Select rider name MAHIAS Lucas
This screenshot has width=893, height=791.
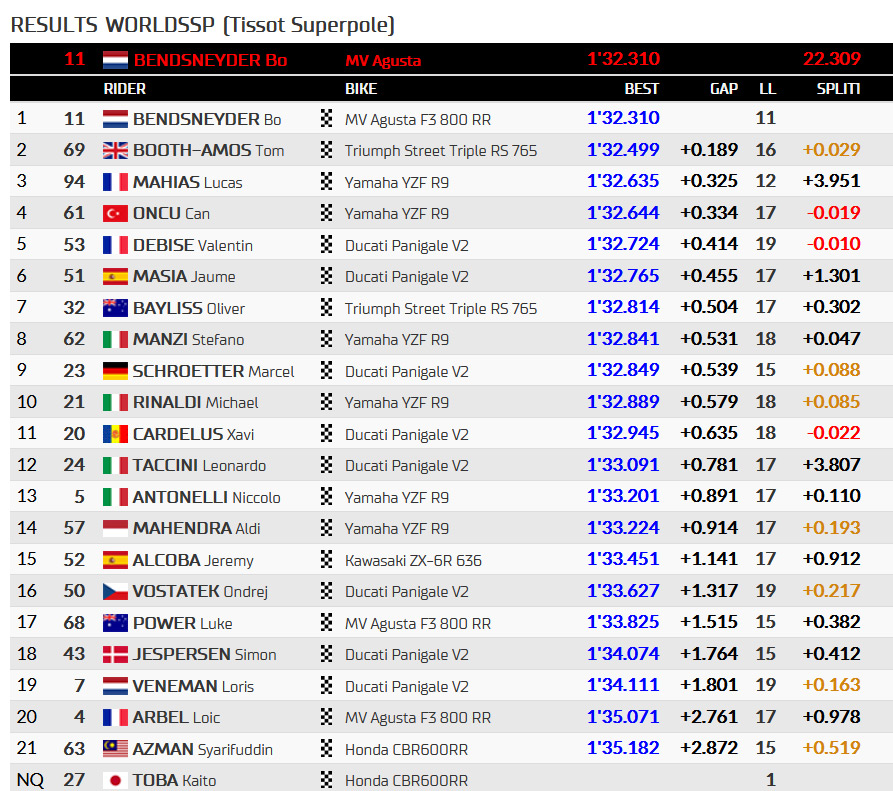pos(187,182)
